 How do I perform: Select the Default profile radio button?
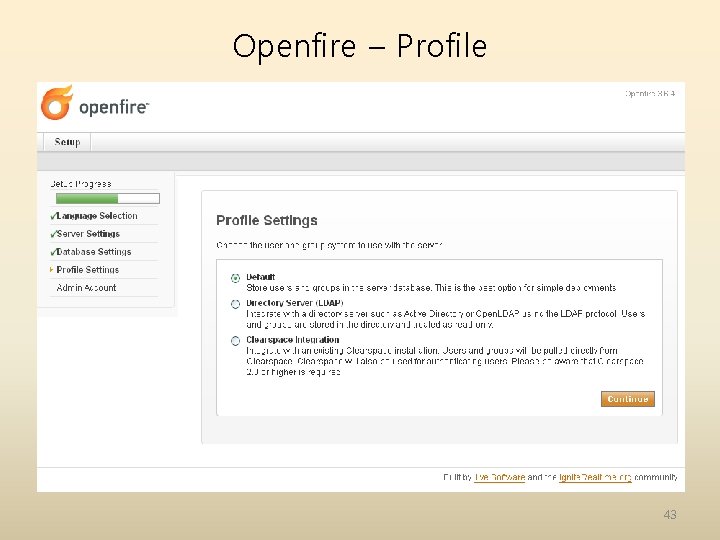(235, 278)
